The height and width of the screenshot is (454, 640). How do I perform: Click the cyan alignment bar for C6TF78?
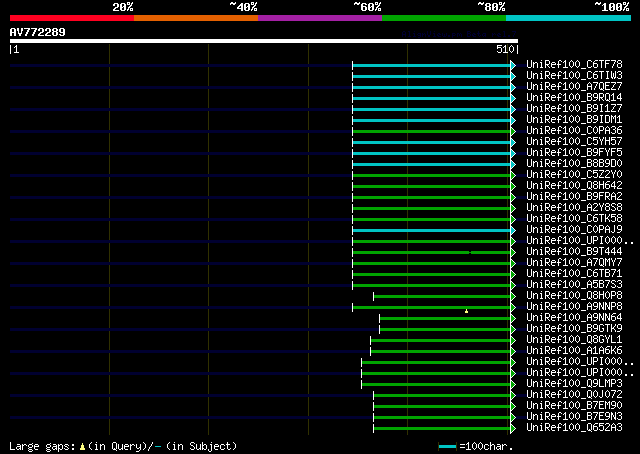point(431,65)
